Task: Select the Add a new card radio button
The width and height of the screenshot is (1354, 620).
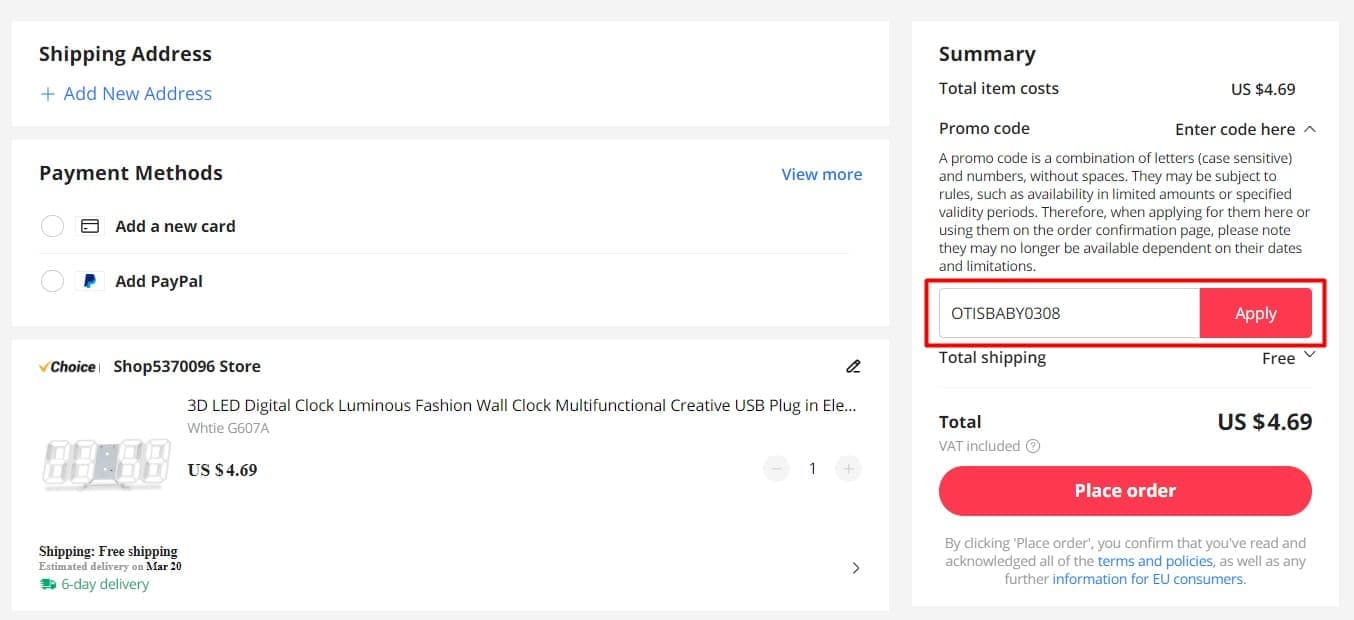Action: pyautogui.click(x=52, y=226)
